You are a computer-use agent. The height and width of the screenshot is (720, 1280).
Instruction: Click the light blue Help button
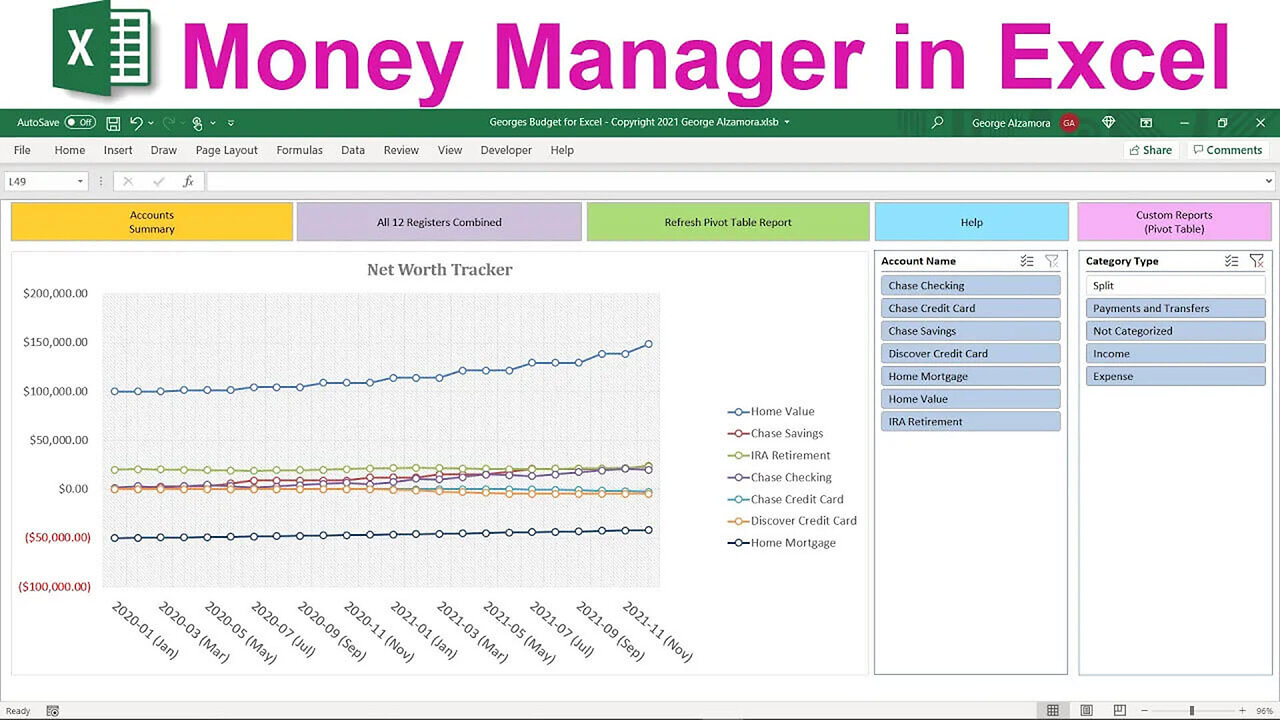pos(972,222)
